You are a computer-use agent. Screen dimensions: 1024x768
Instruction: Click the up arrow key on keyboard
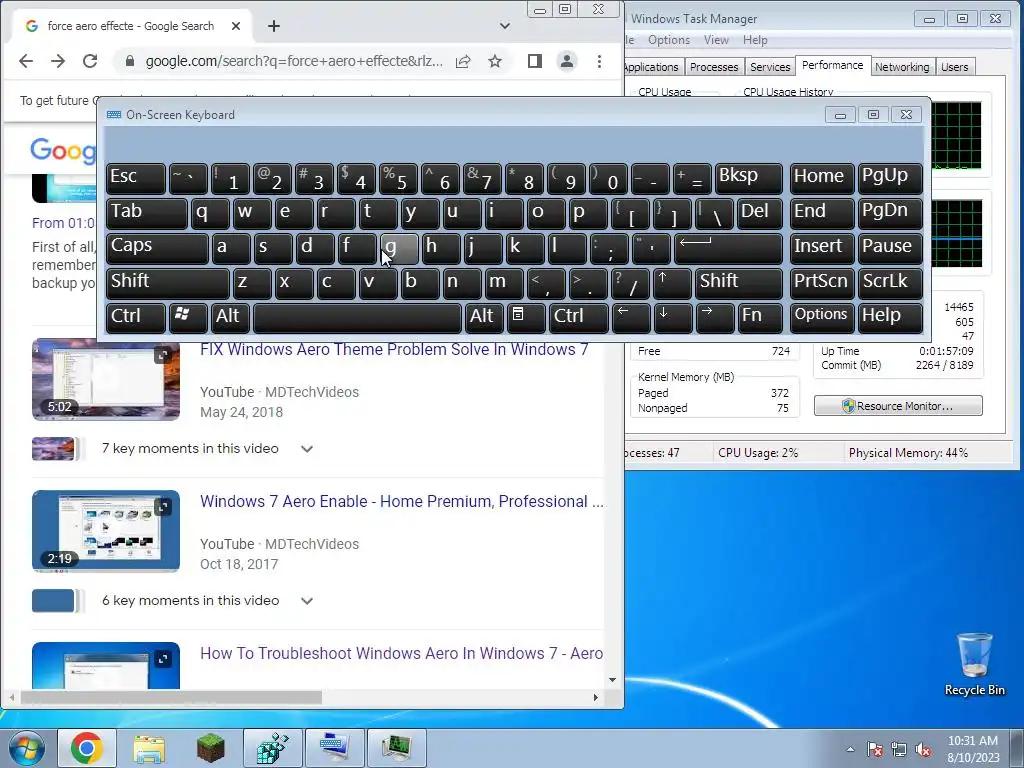click(x=671, y=282)
